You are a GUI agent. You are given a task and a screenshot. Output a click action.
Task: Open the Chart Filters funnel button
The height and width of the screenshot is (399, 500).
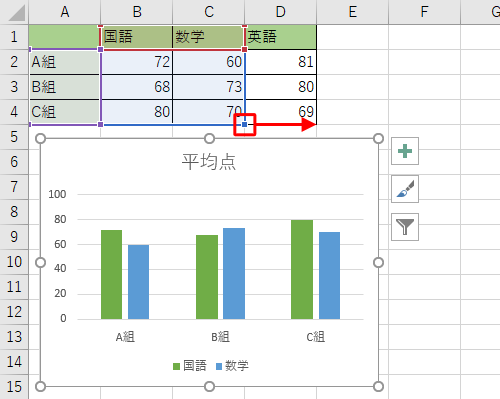point(405,227)
